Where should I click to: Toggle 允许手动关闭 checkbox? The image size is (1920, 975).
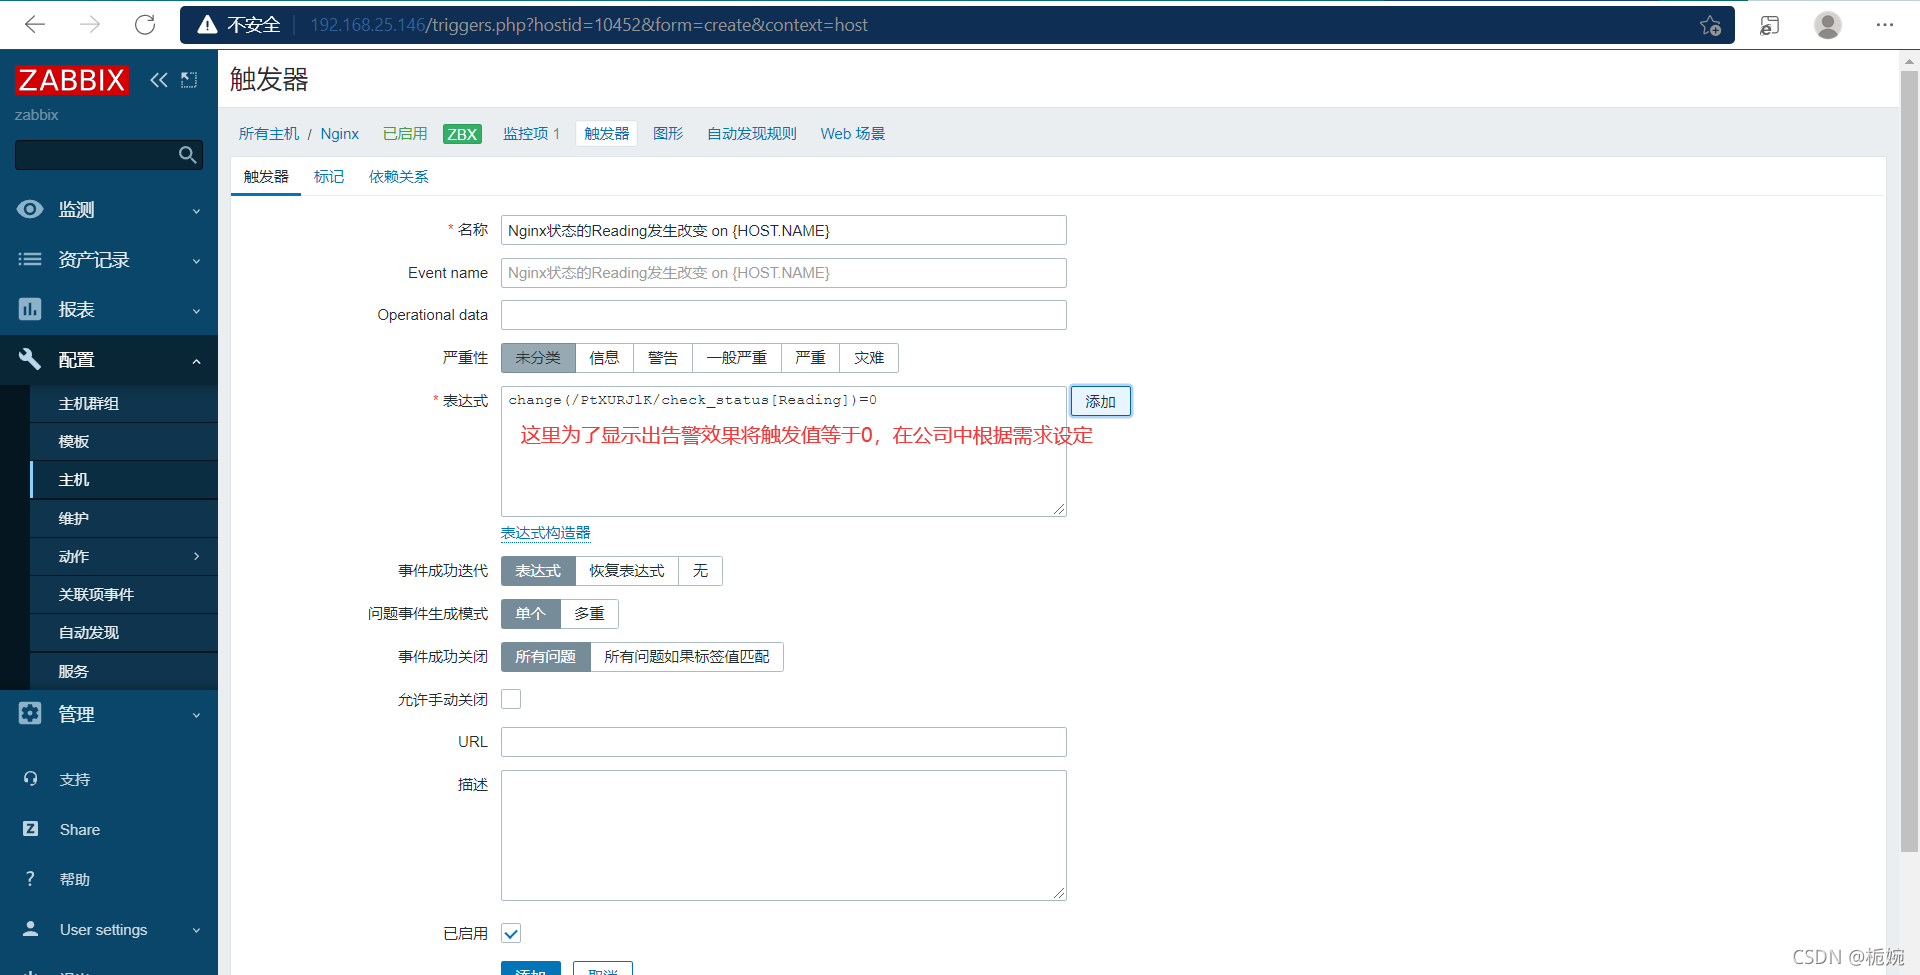pos(511,699)
